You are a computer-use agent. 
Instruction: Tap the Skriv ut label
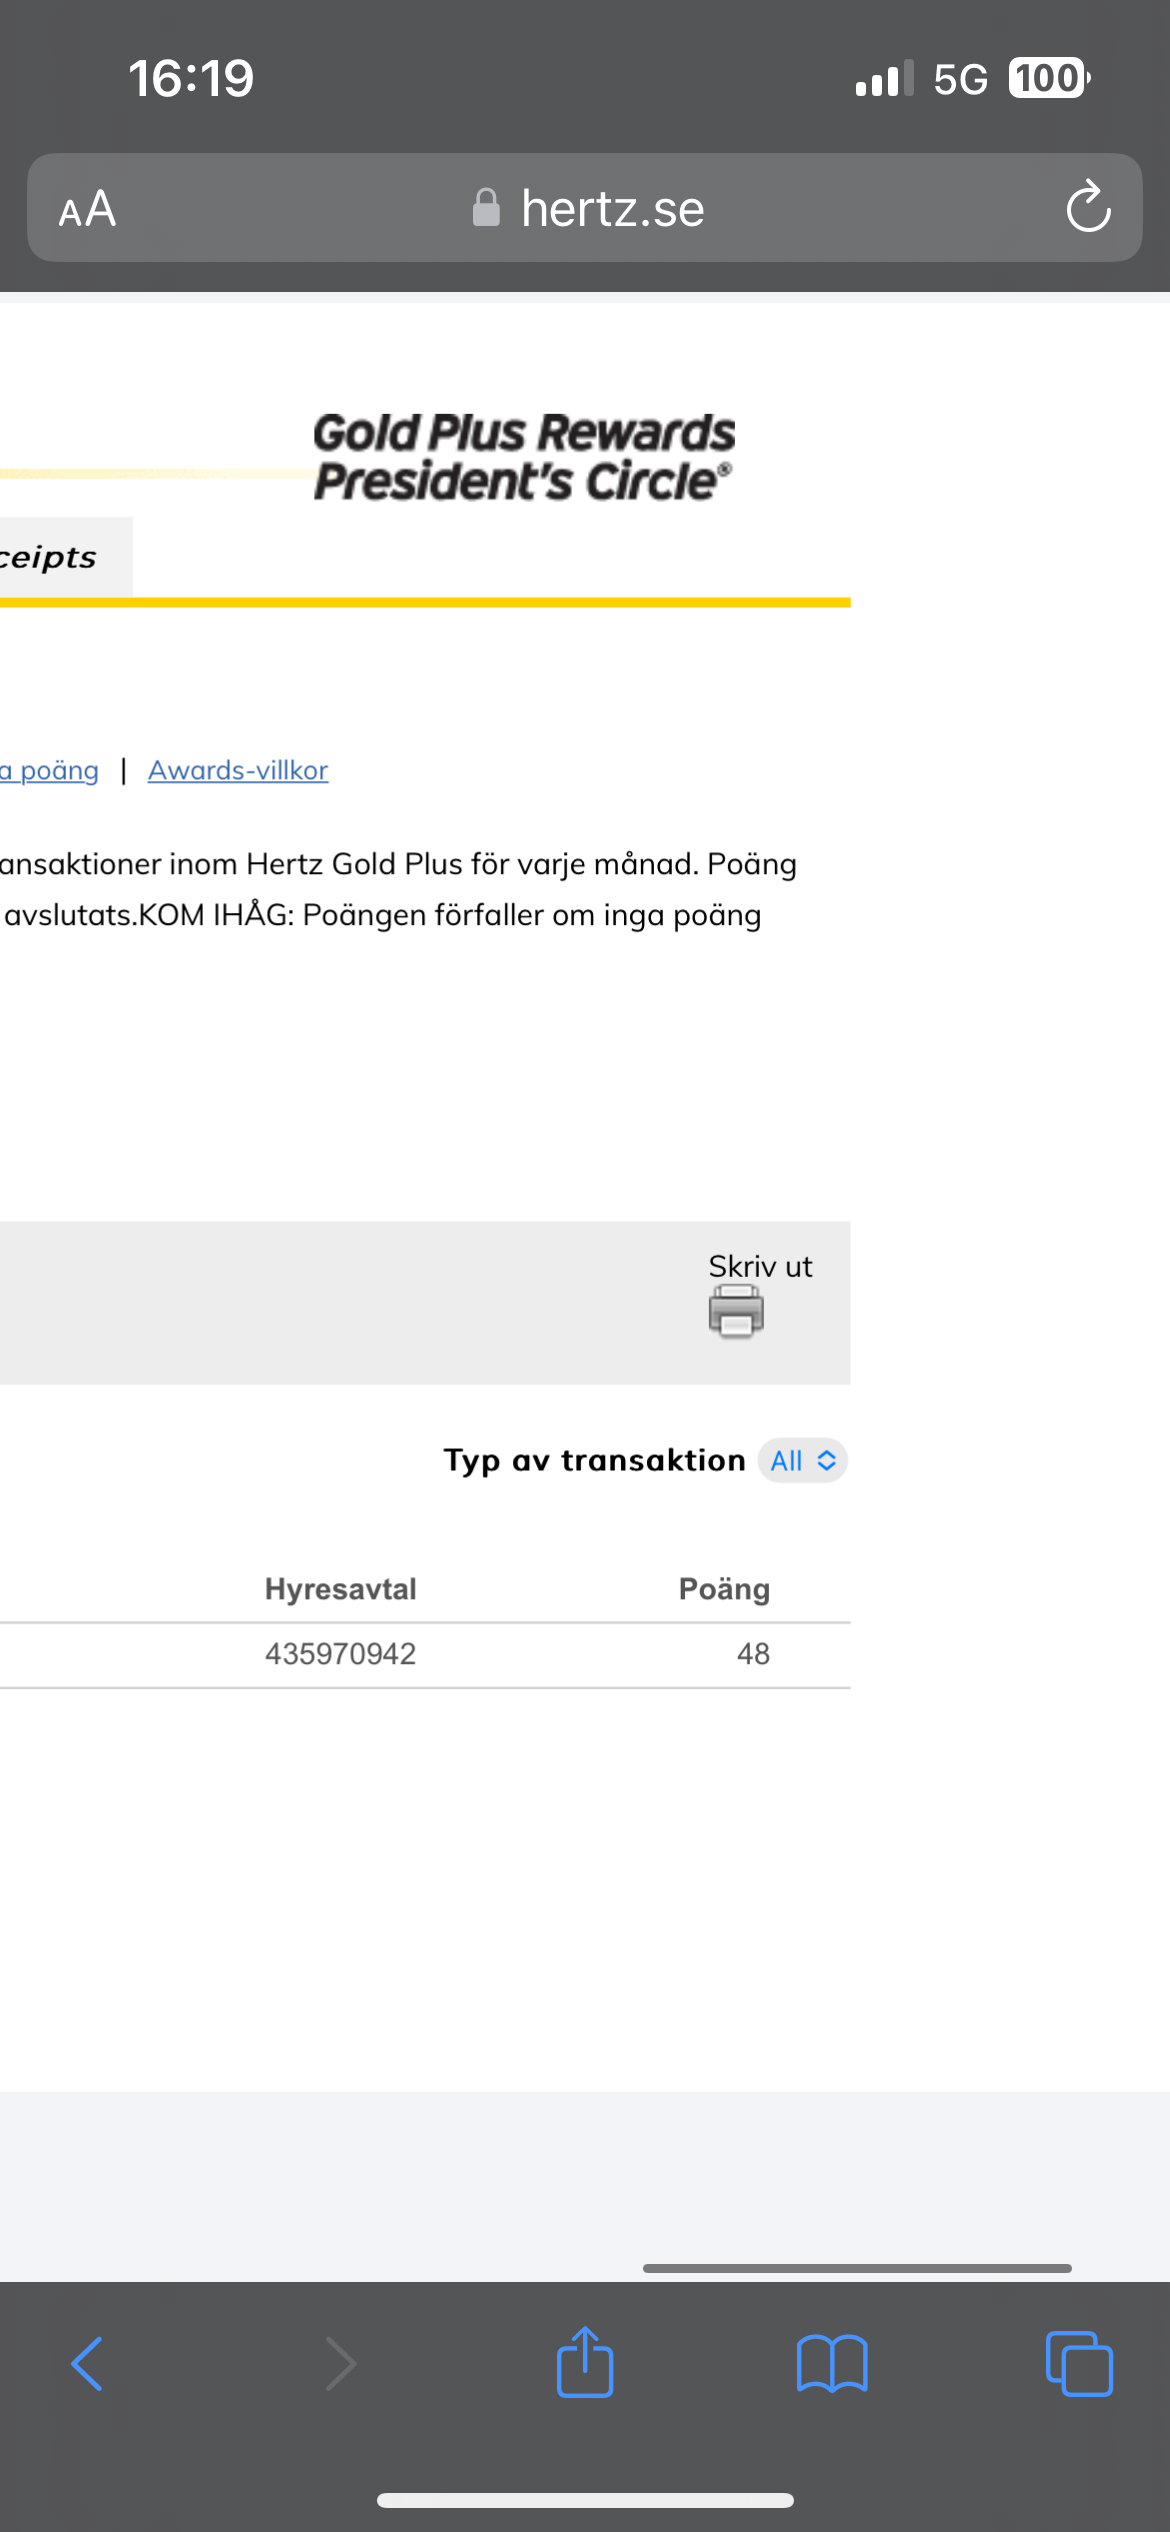(760, 1267)
